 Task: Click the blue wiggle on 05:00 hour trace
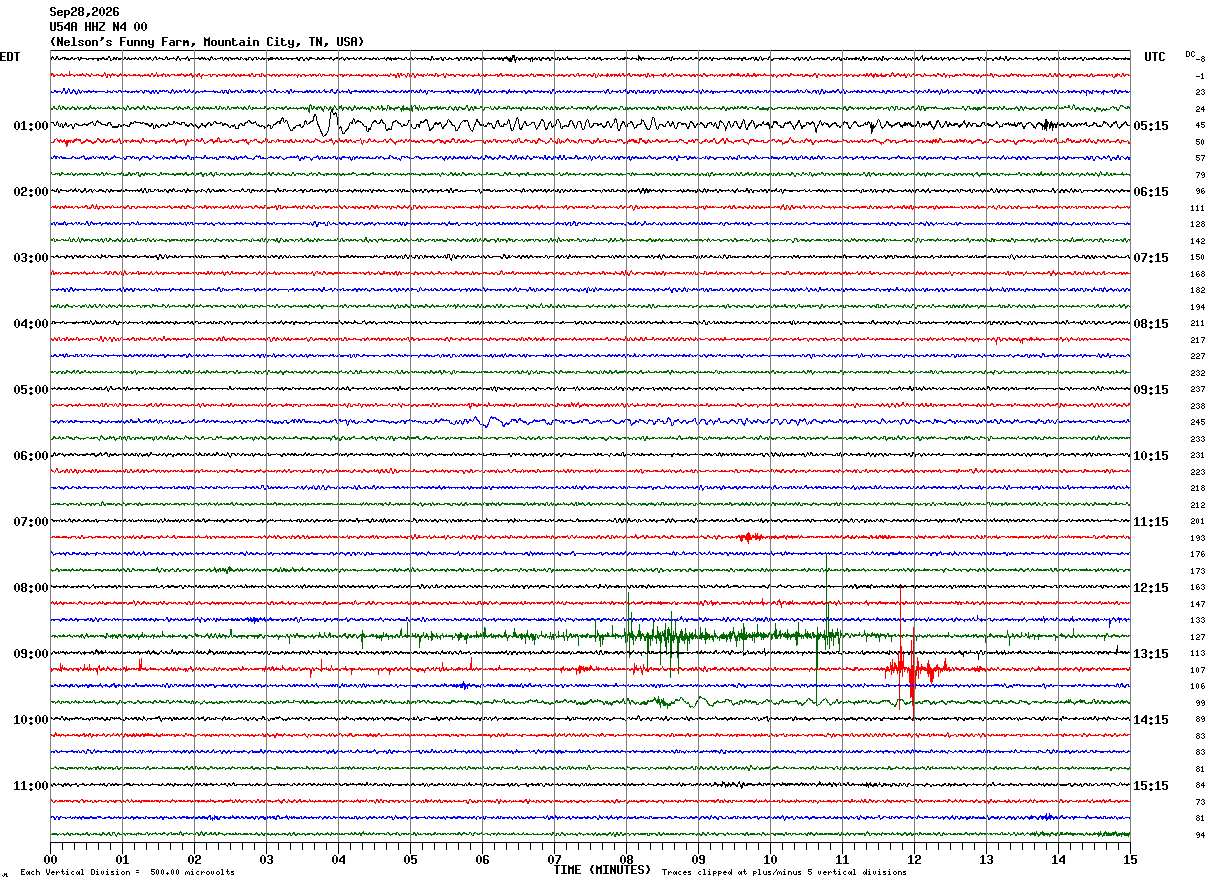click(490, 421)
